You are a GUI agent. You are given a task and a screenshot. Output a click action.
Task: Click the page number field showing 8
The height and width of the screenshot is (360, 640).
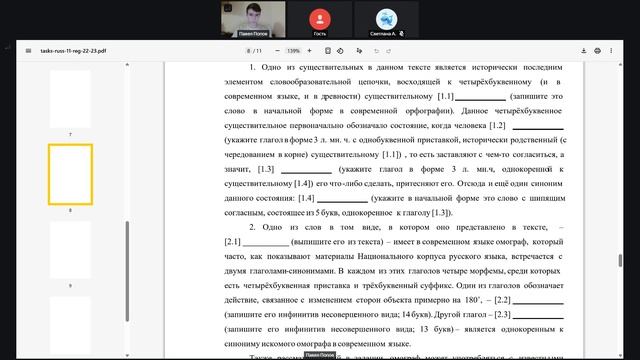249,51
